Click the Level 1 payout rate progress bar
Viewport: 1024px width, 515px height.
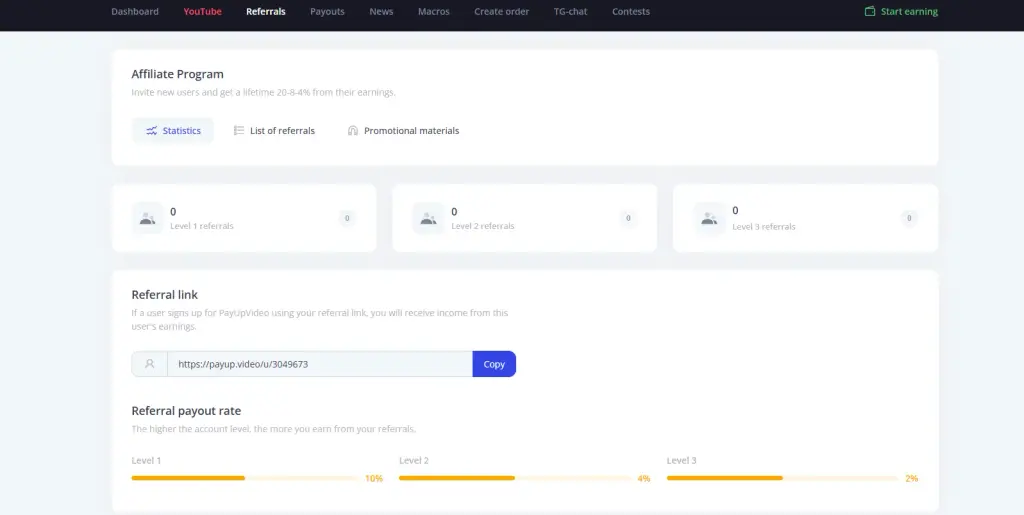[245, 478]
